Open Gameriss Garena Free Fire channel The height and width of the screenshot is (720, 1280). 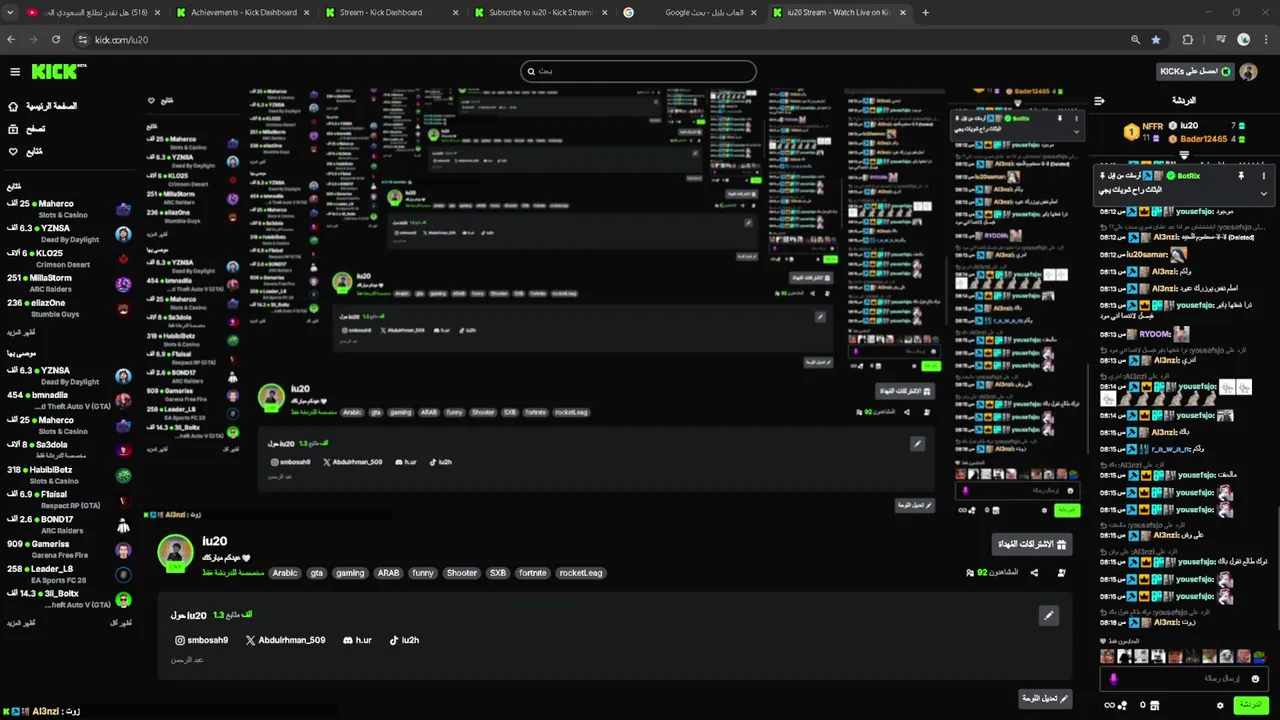pos(67,549)
